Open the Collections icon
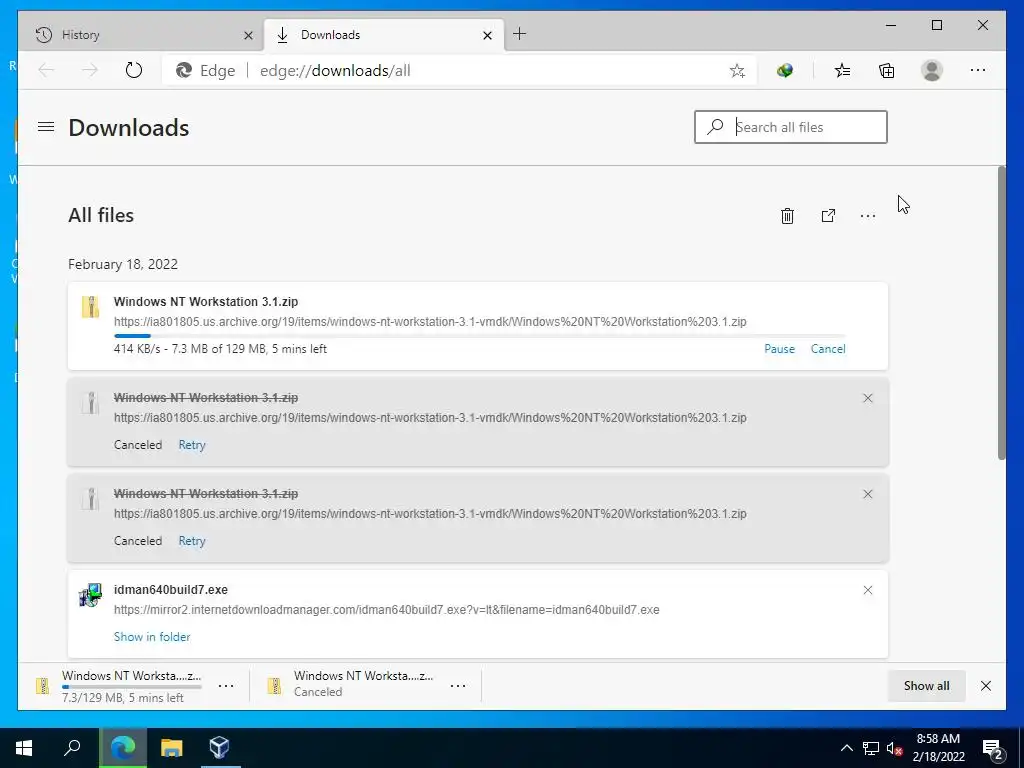The image size is (1024, 768). click(x=886, y=71)
